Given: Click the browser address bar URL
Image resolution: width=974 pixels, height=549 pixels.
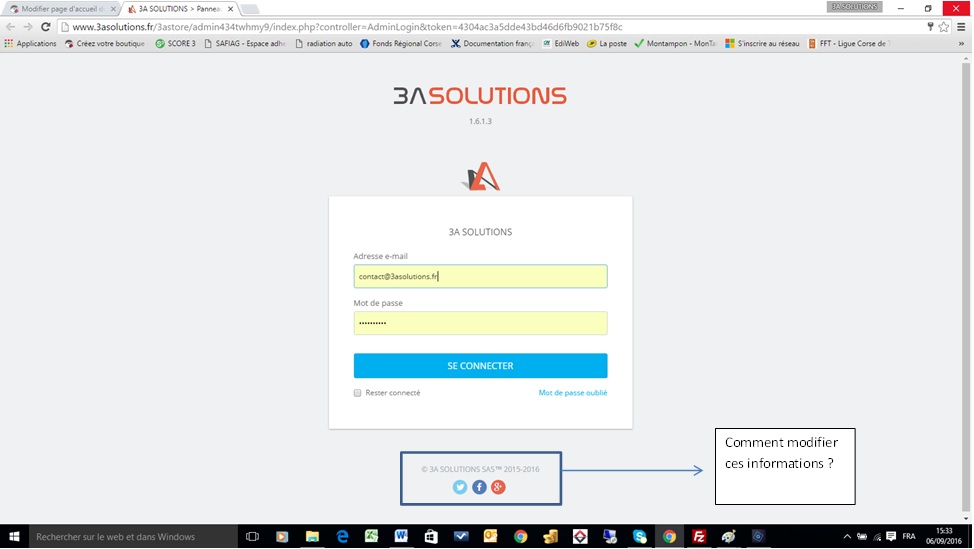Looking at the screenshot, I should coord(347,27).
